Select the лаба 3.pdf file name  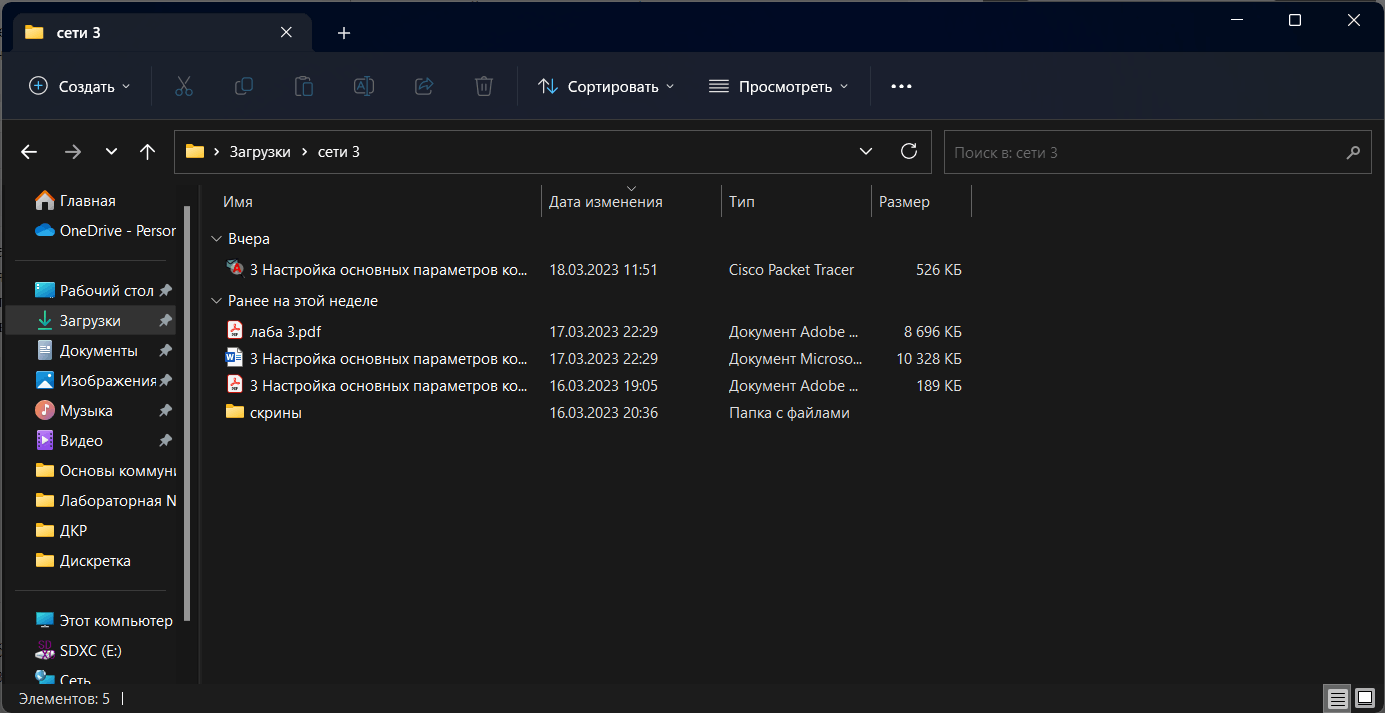point(285,331)
